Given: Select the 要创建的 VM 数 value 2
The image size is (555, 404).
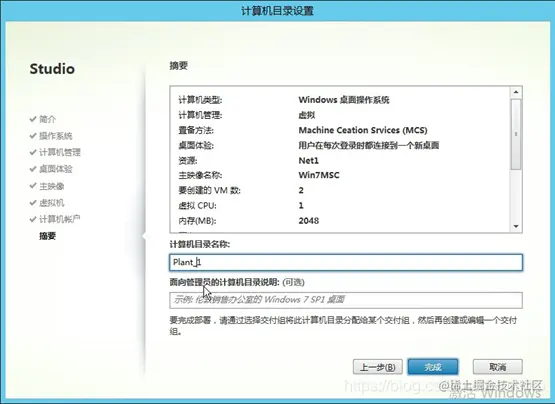Looking at the screenshot, I should point(301,190).
